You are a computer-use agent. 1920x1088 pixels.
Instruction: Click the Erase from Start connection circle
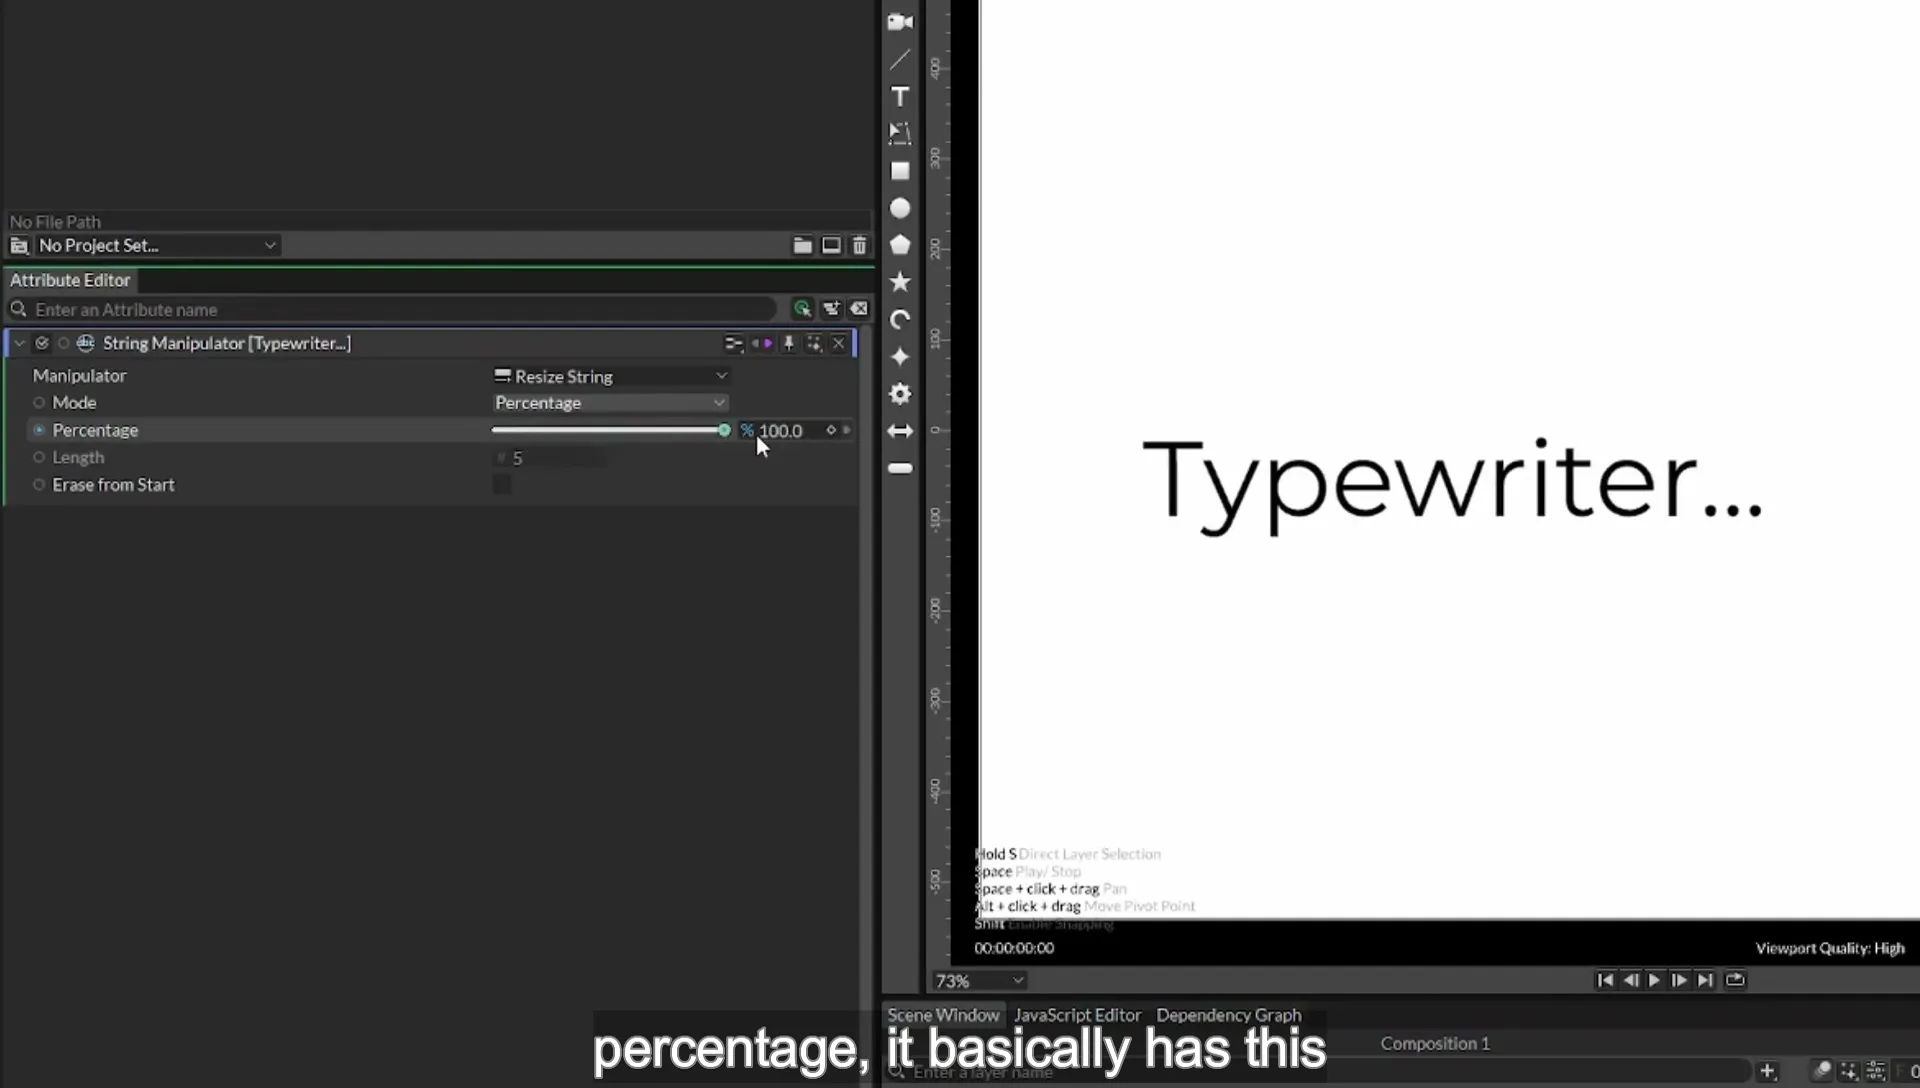point(39,485)
